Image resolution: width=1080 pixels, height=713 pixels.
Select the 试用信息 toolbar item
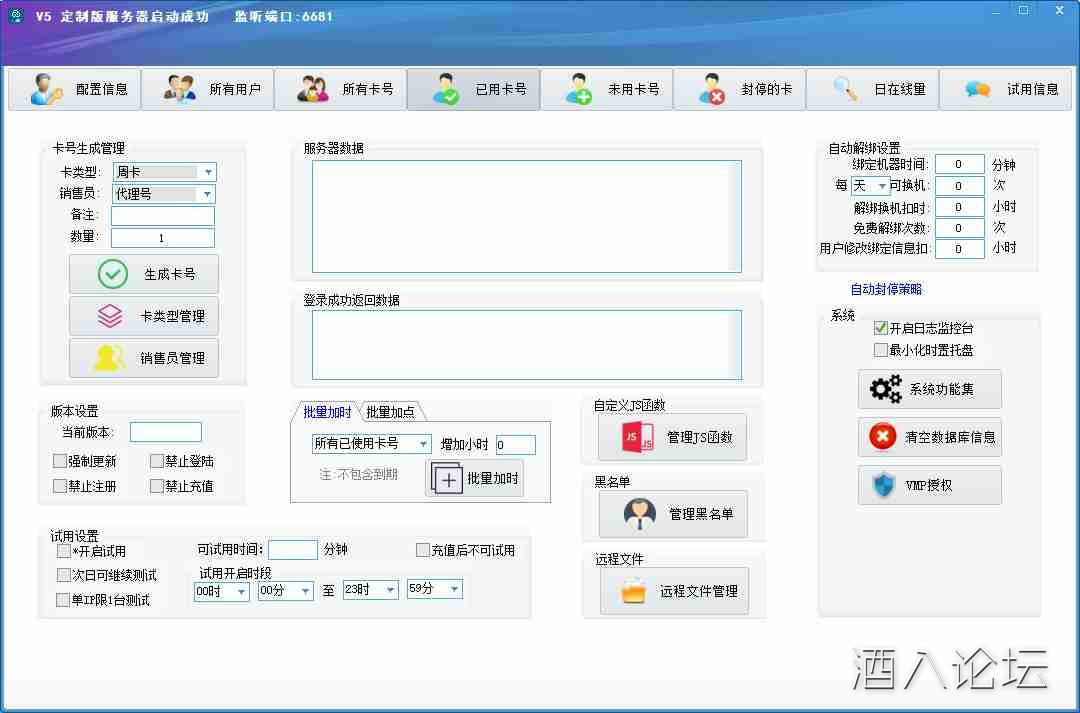[1005, 89]
